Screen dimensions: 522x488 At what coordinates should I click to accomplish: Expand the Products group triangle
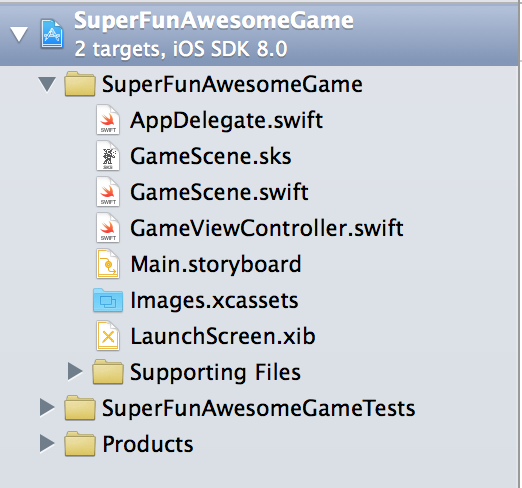tap(47, 443)
